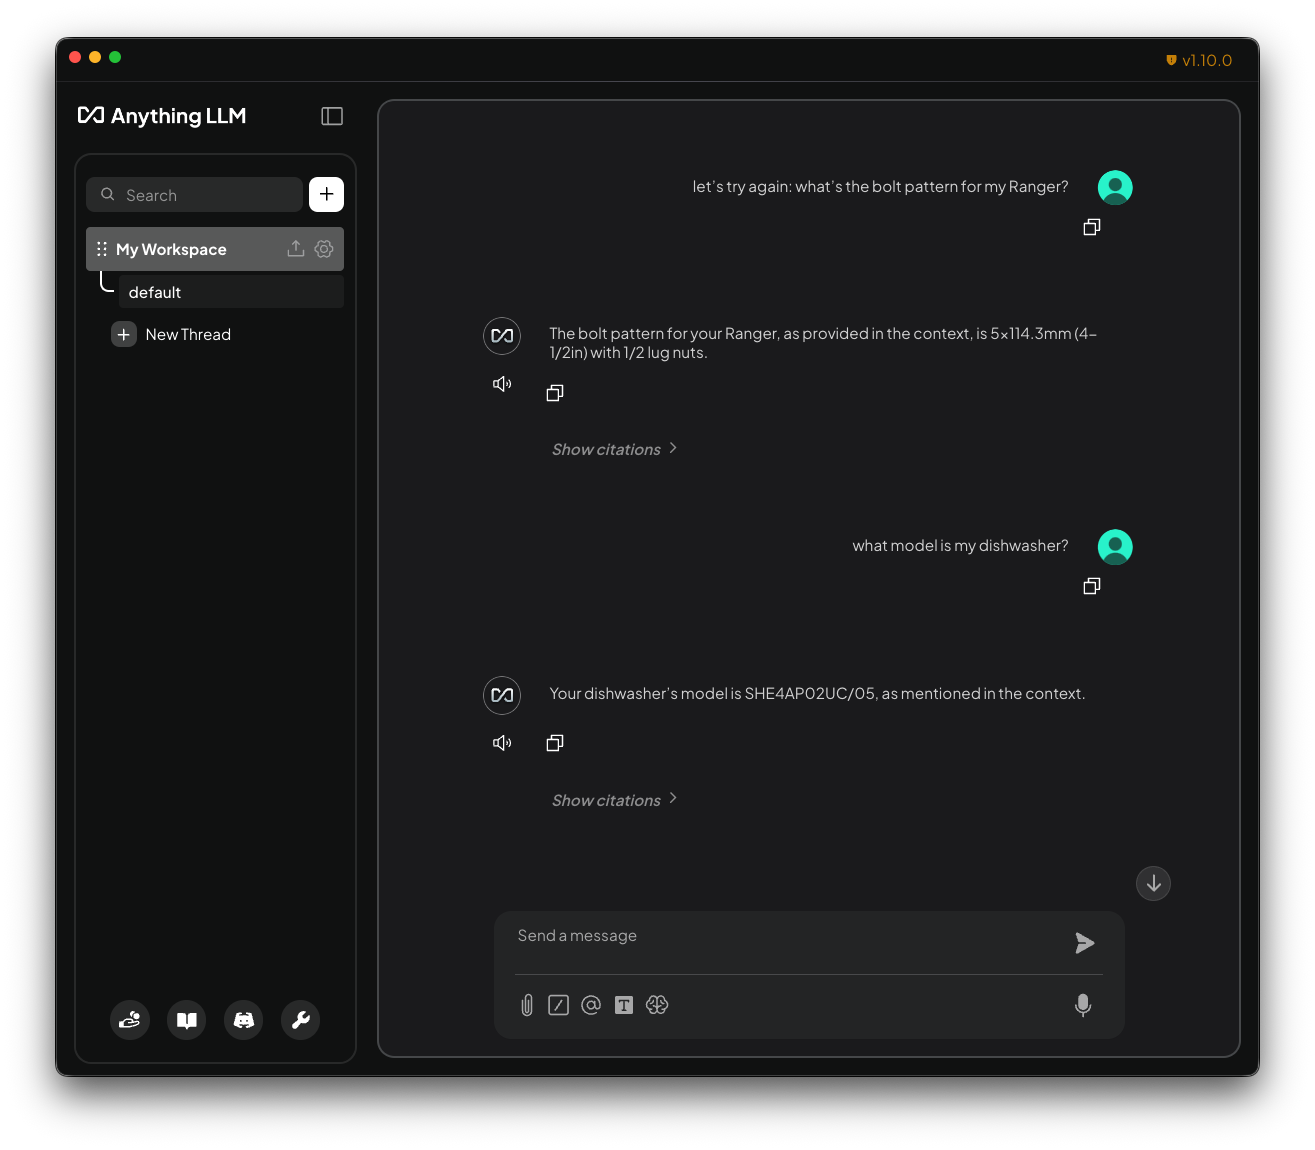Mention an agent with the @ icon
The width and height of the screenshot is (1315, 1150).
tap(590, 1005)
